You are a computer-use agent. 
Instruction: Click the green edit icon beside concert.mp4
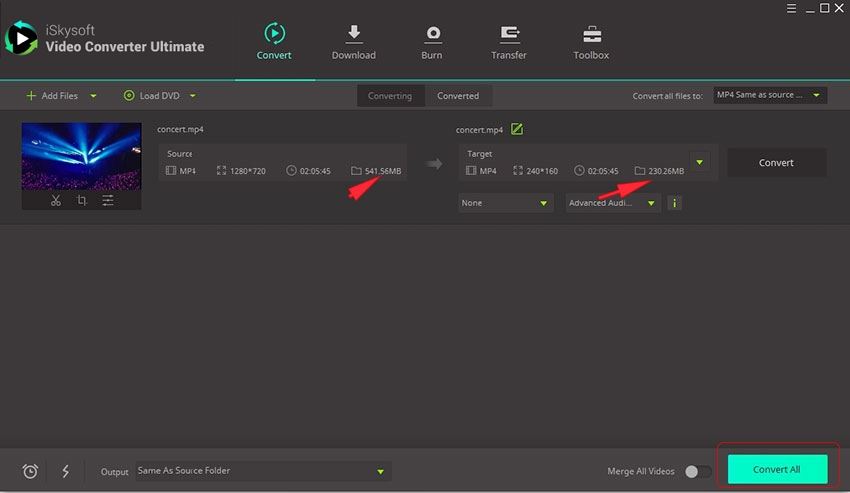(516, 129)
